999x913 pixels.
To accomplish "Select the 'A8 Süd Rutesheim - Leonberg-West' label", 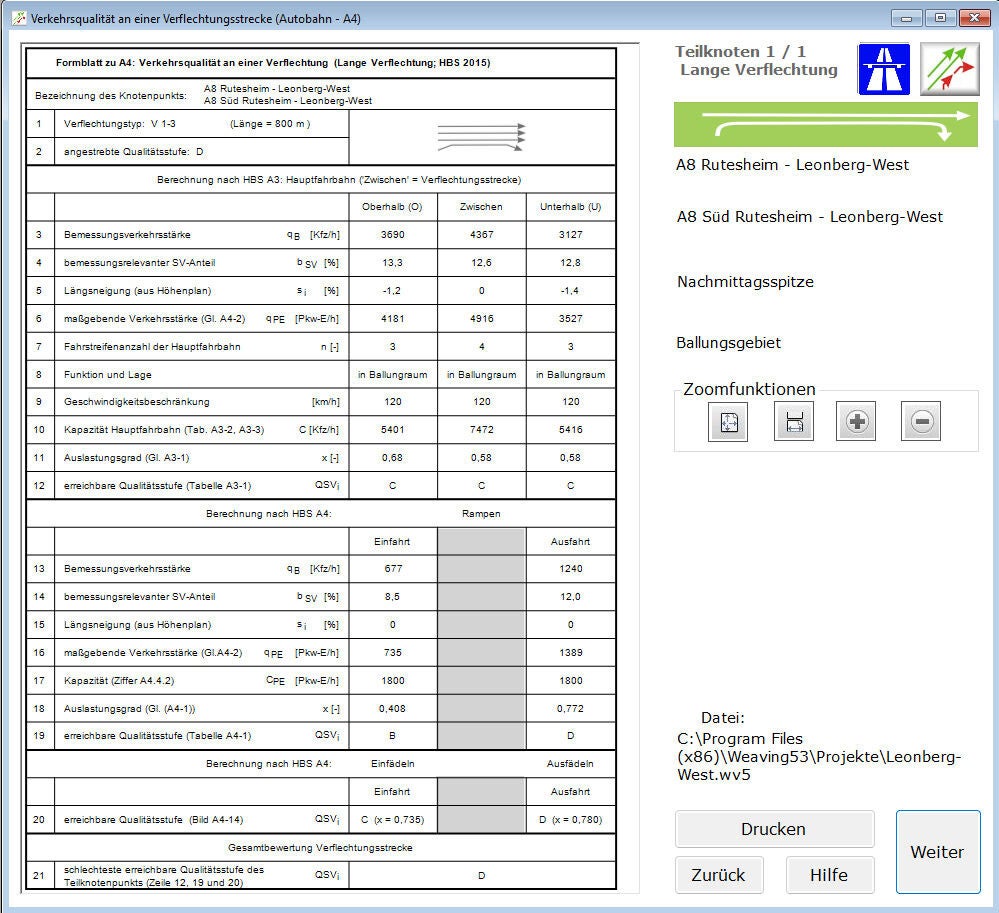I will coord(809,217).
